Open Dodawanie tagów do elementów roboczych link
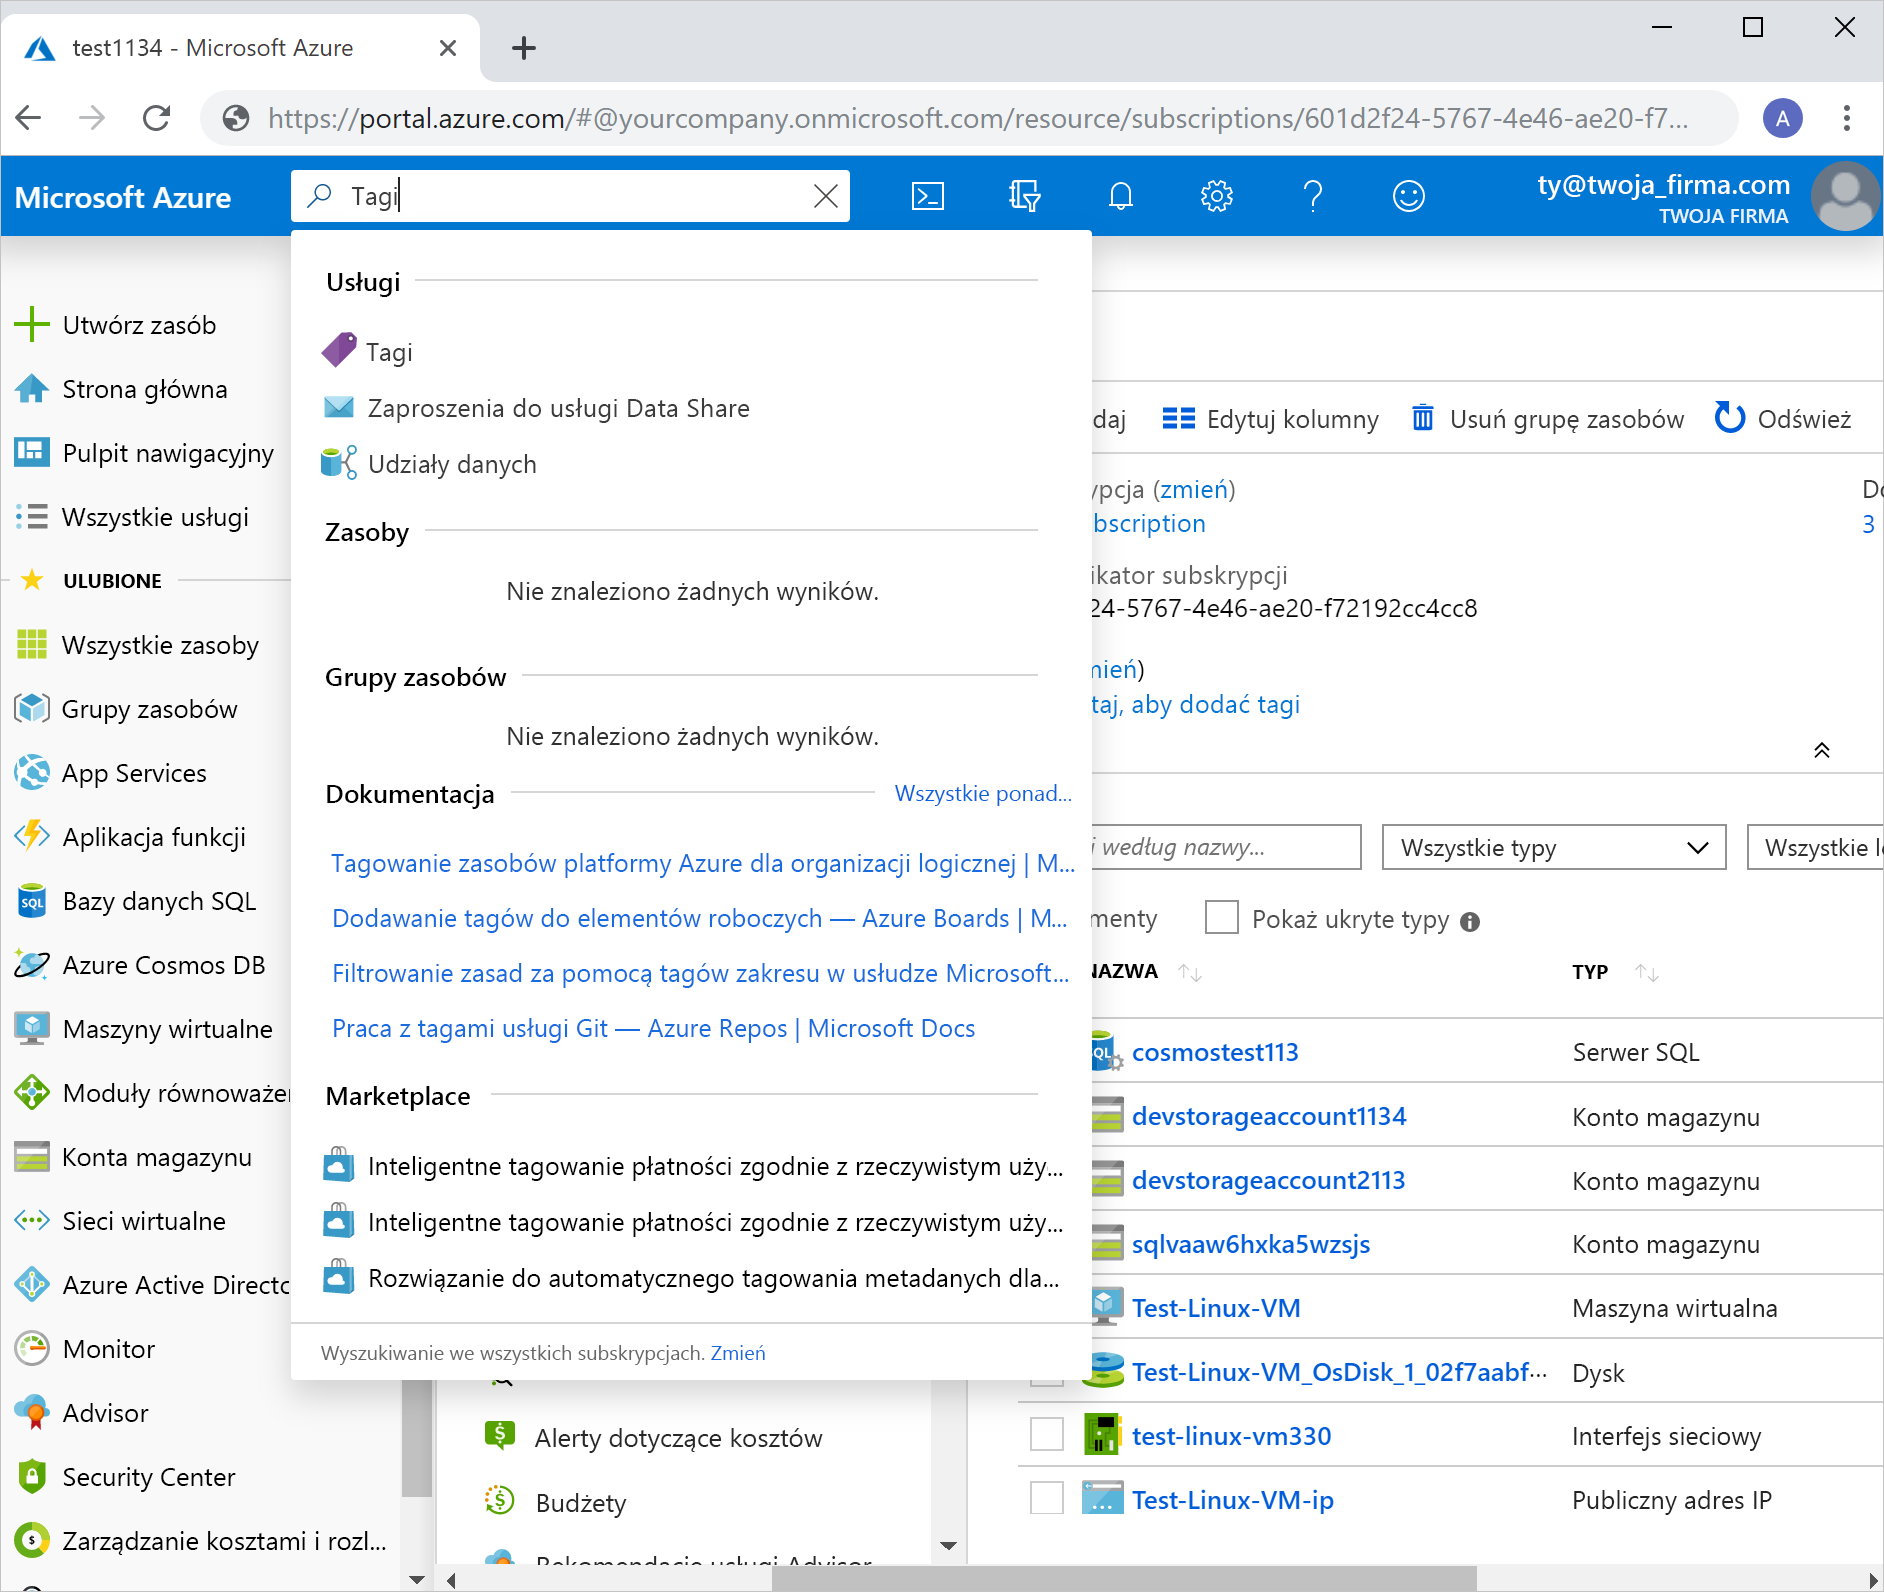The width and height of the screenshot is (1884, 1592). (x=700, y=918)
